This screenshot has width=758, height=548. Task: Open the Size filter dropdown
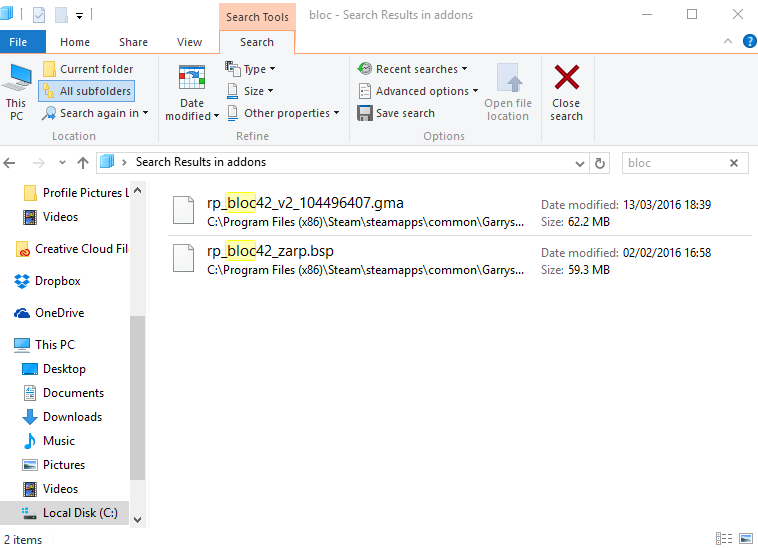250,91
